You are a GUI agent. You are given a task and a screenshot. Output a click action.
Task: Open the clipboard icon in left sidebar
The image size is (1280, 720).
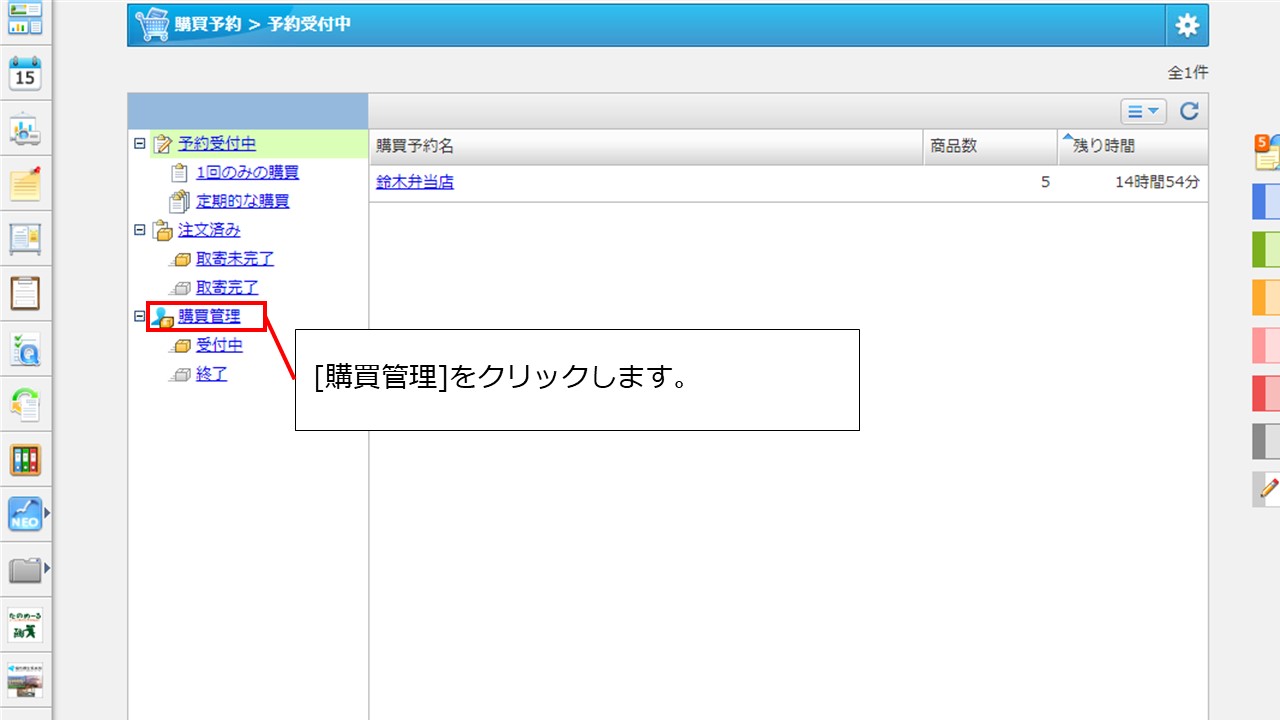click(x=25, y=294)
